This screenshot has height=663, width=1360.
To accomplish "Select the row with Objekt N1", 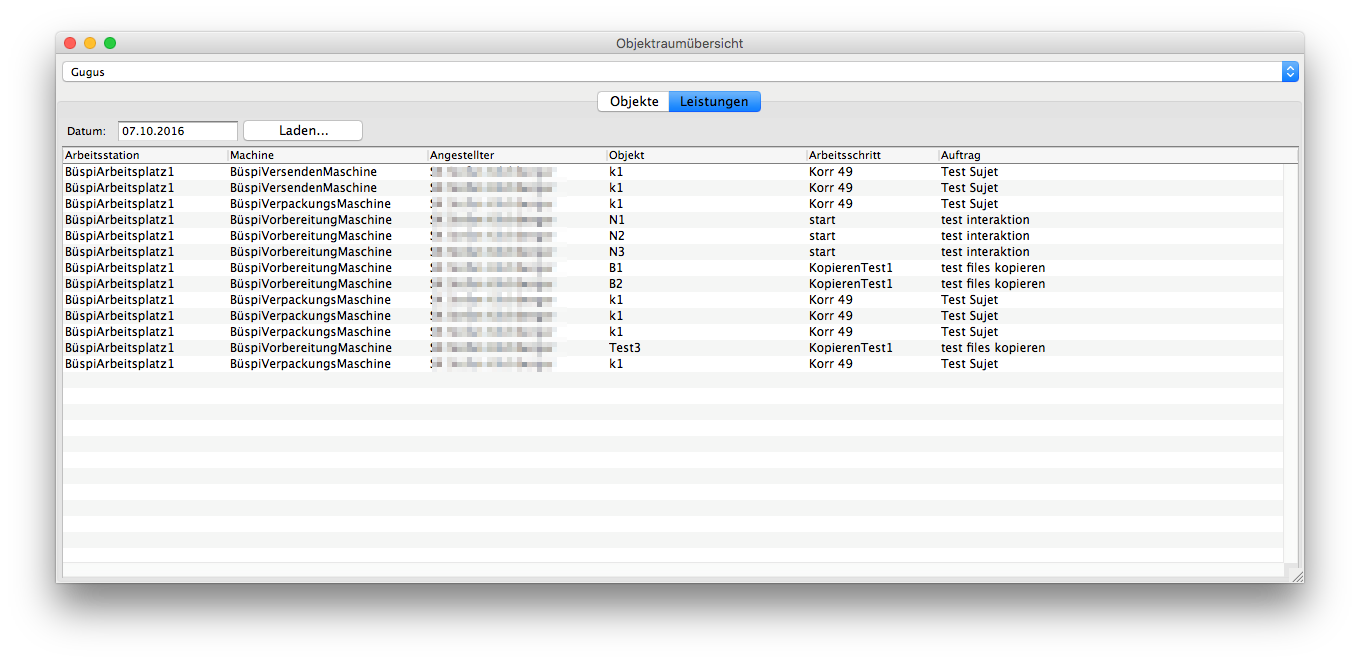I will (x=617, y=220).
